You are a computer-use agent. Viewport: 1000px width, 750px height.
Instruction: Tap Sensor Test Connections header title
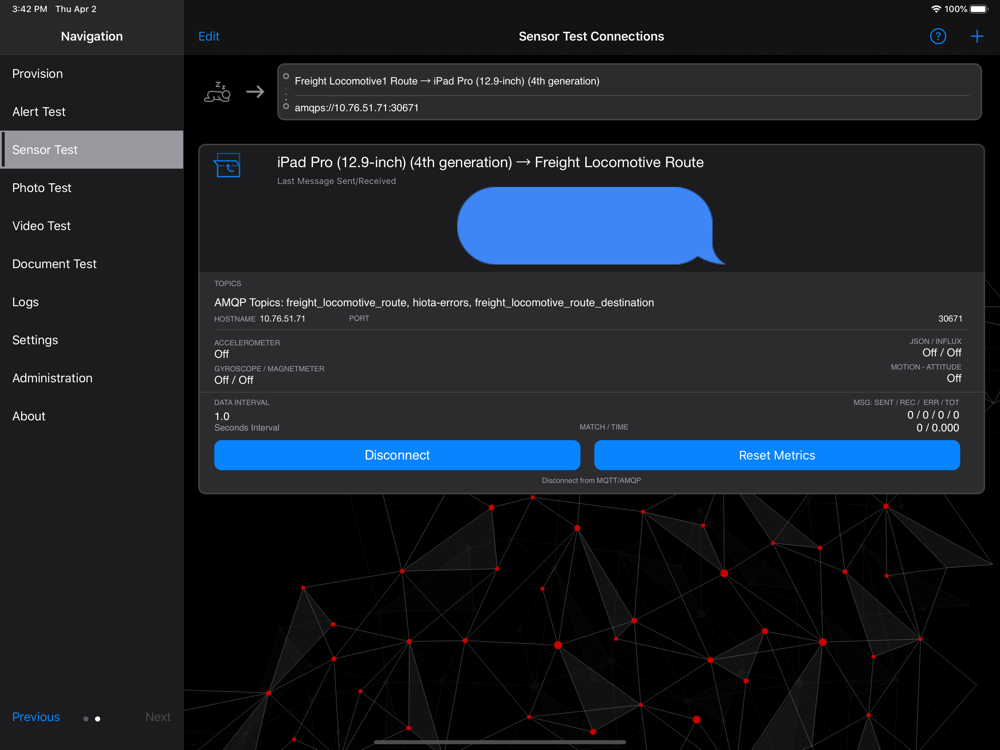pos(591,36)
